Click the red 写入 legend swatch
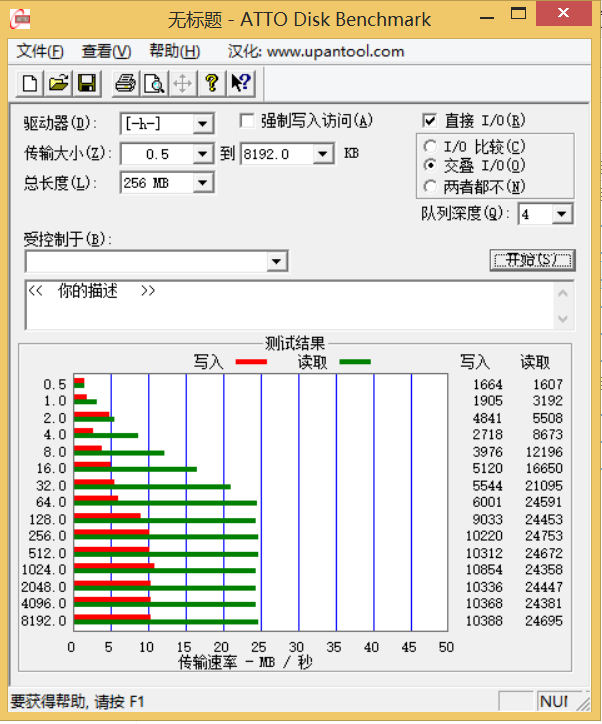The width and height of the screenshot is (602, 724). click(x=251, y=362)
